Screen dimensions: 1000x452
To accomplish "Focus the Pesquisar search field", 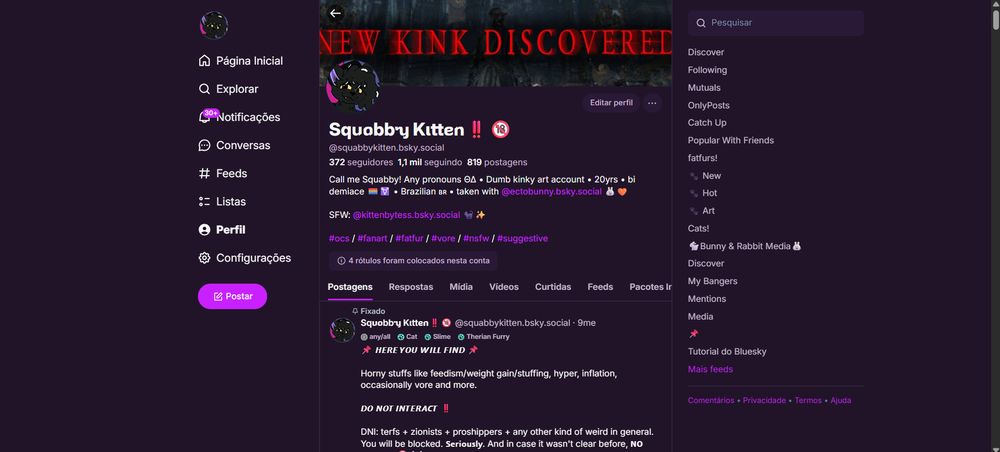I will (776, 23).
